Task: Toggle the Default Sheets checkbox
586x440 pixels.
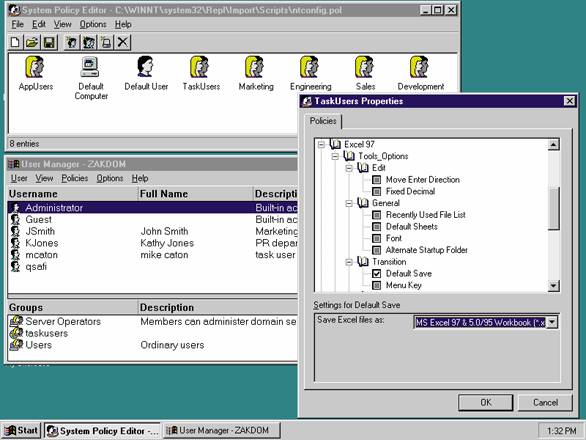Action: point(377,227)
